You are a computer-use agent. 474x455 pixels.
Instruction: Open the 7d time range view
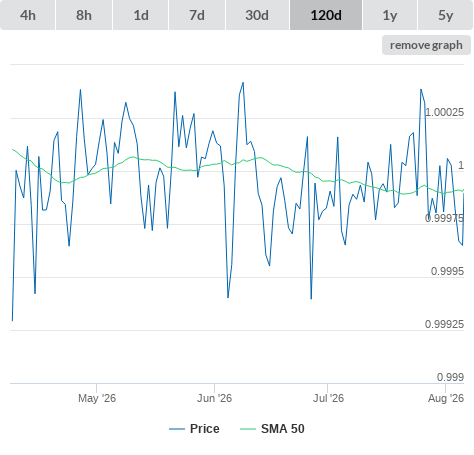pos(197,15)
